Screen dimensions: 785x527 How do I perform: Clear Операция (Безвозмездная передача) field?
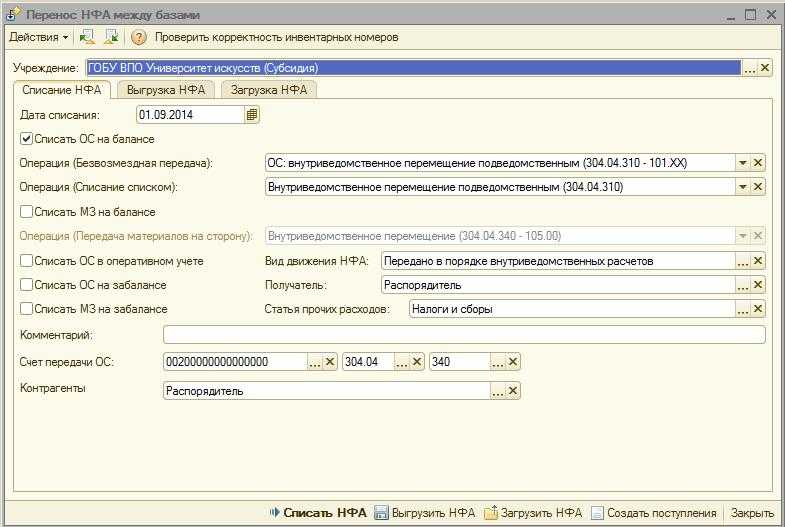(757, 163)
